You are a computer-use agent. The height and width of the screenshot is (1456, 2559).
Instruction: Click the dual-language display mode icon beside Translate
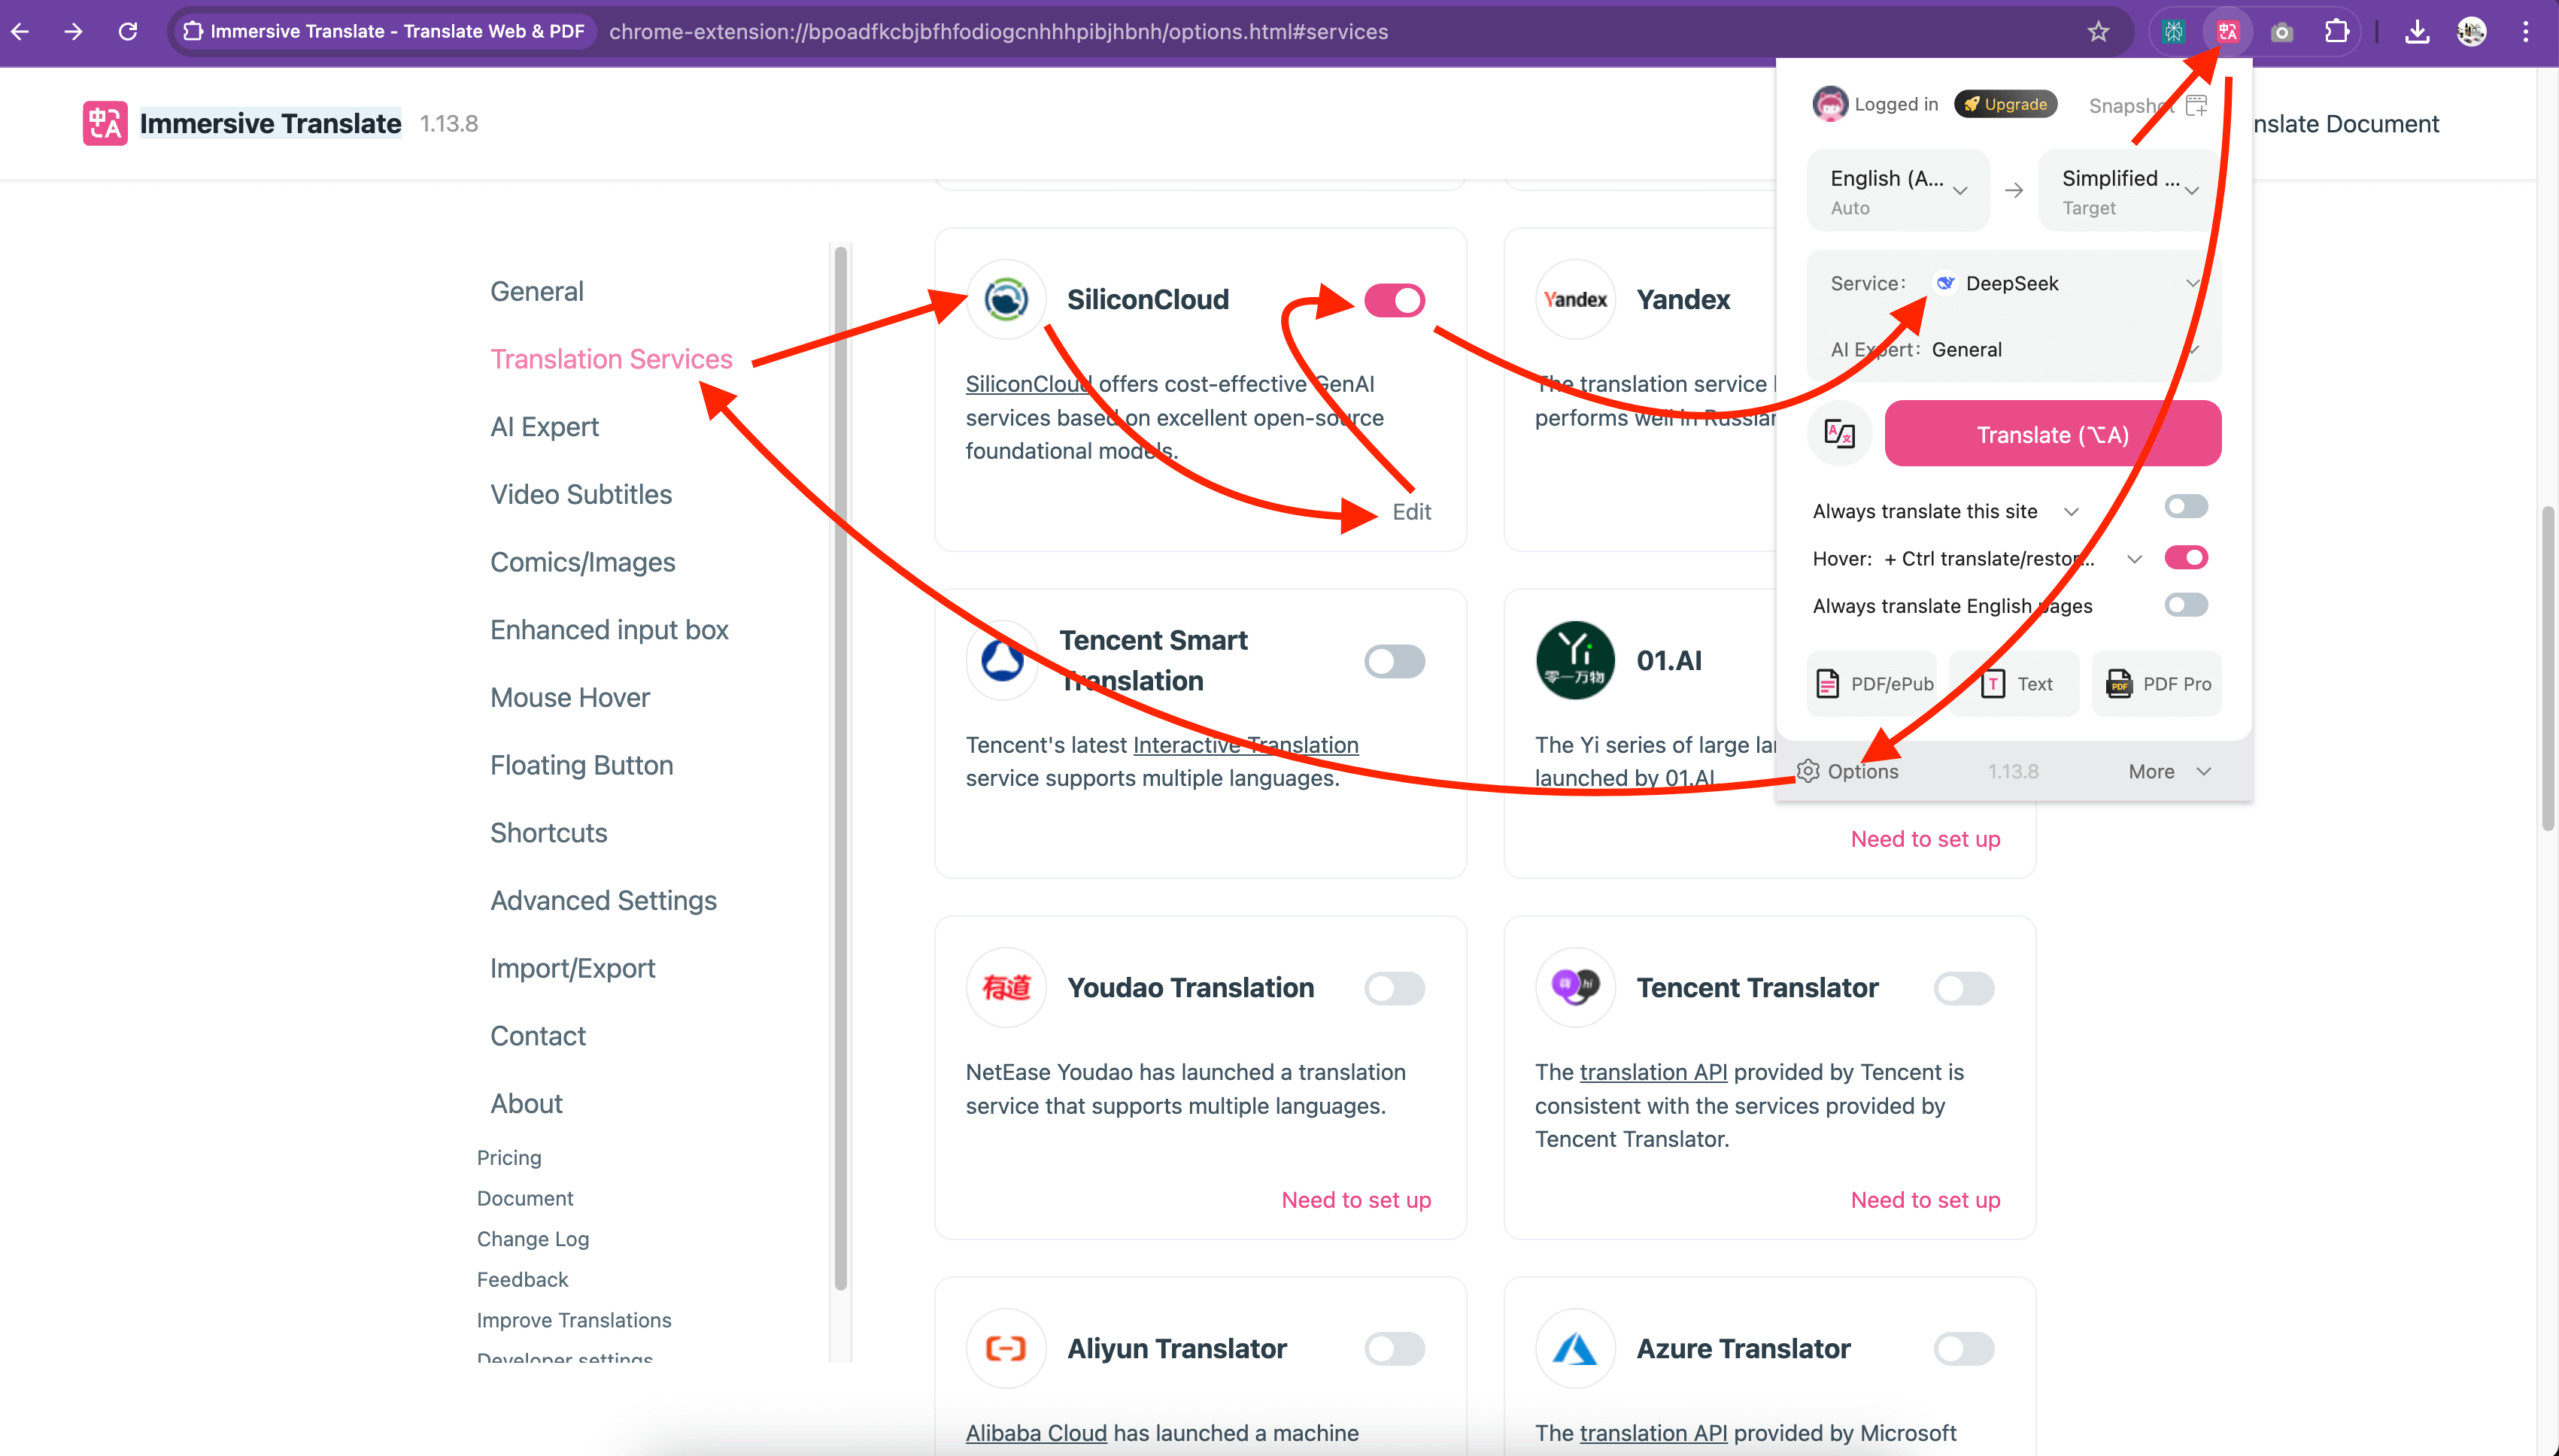pyautogui.click(x=1839, y=434)
